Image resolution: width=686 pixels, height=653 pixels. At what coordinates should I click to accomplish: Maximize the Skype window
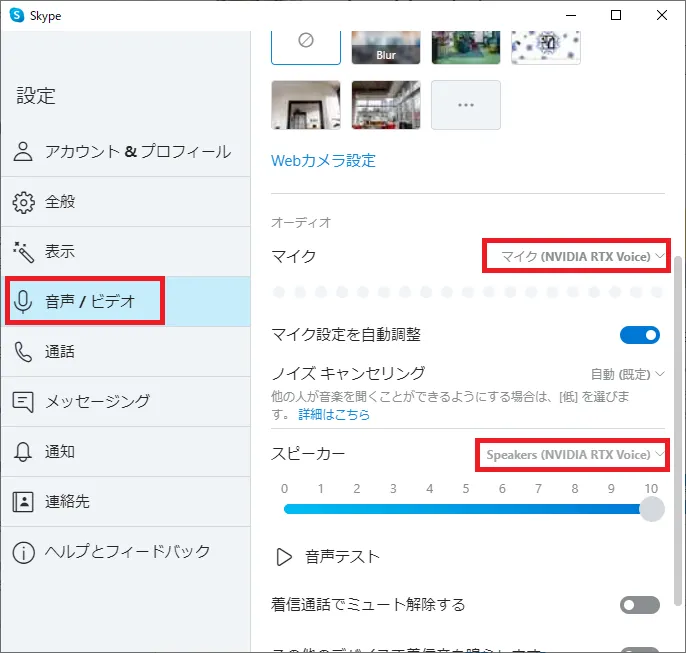coord(616,15)
